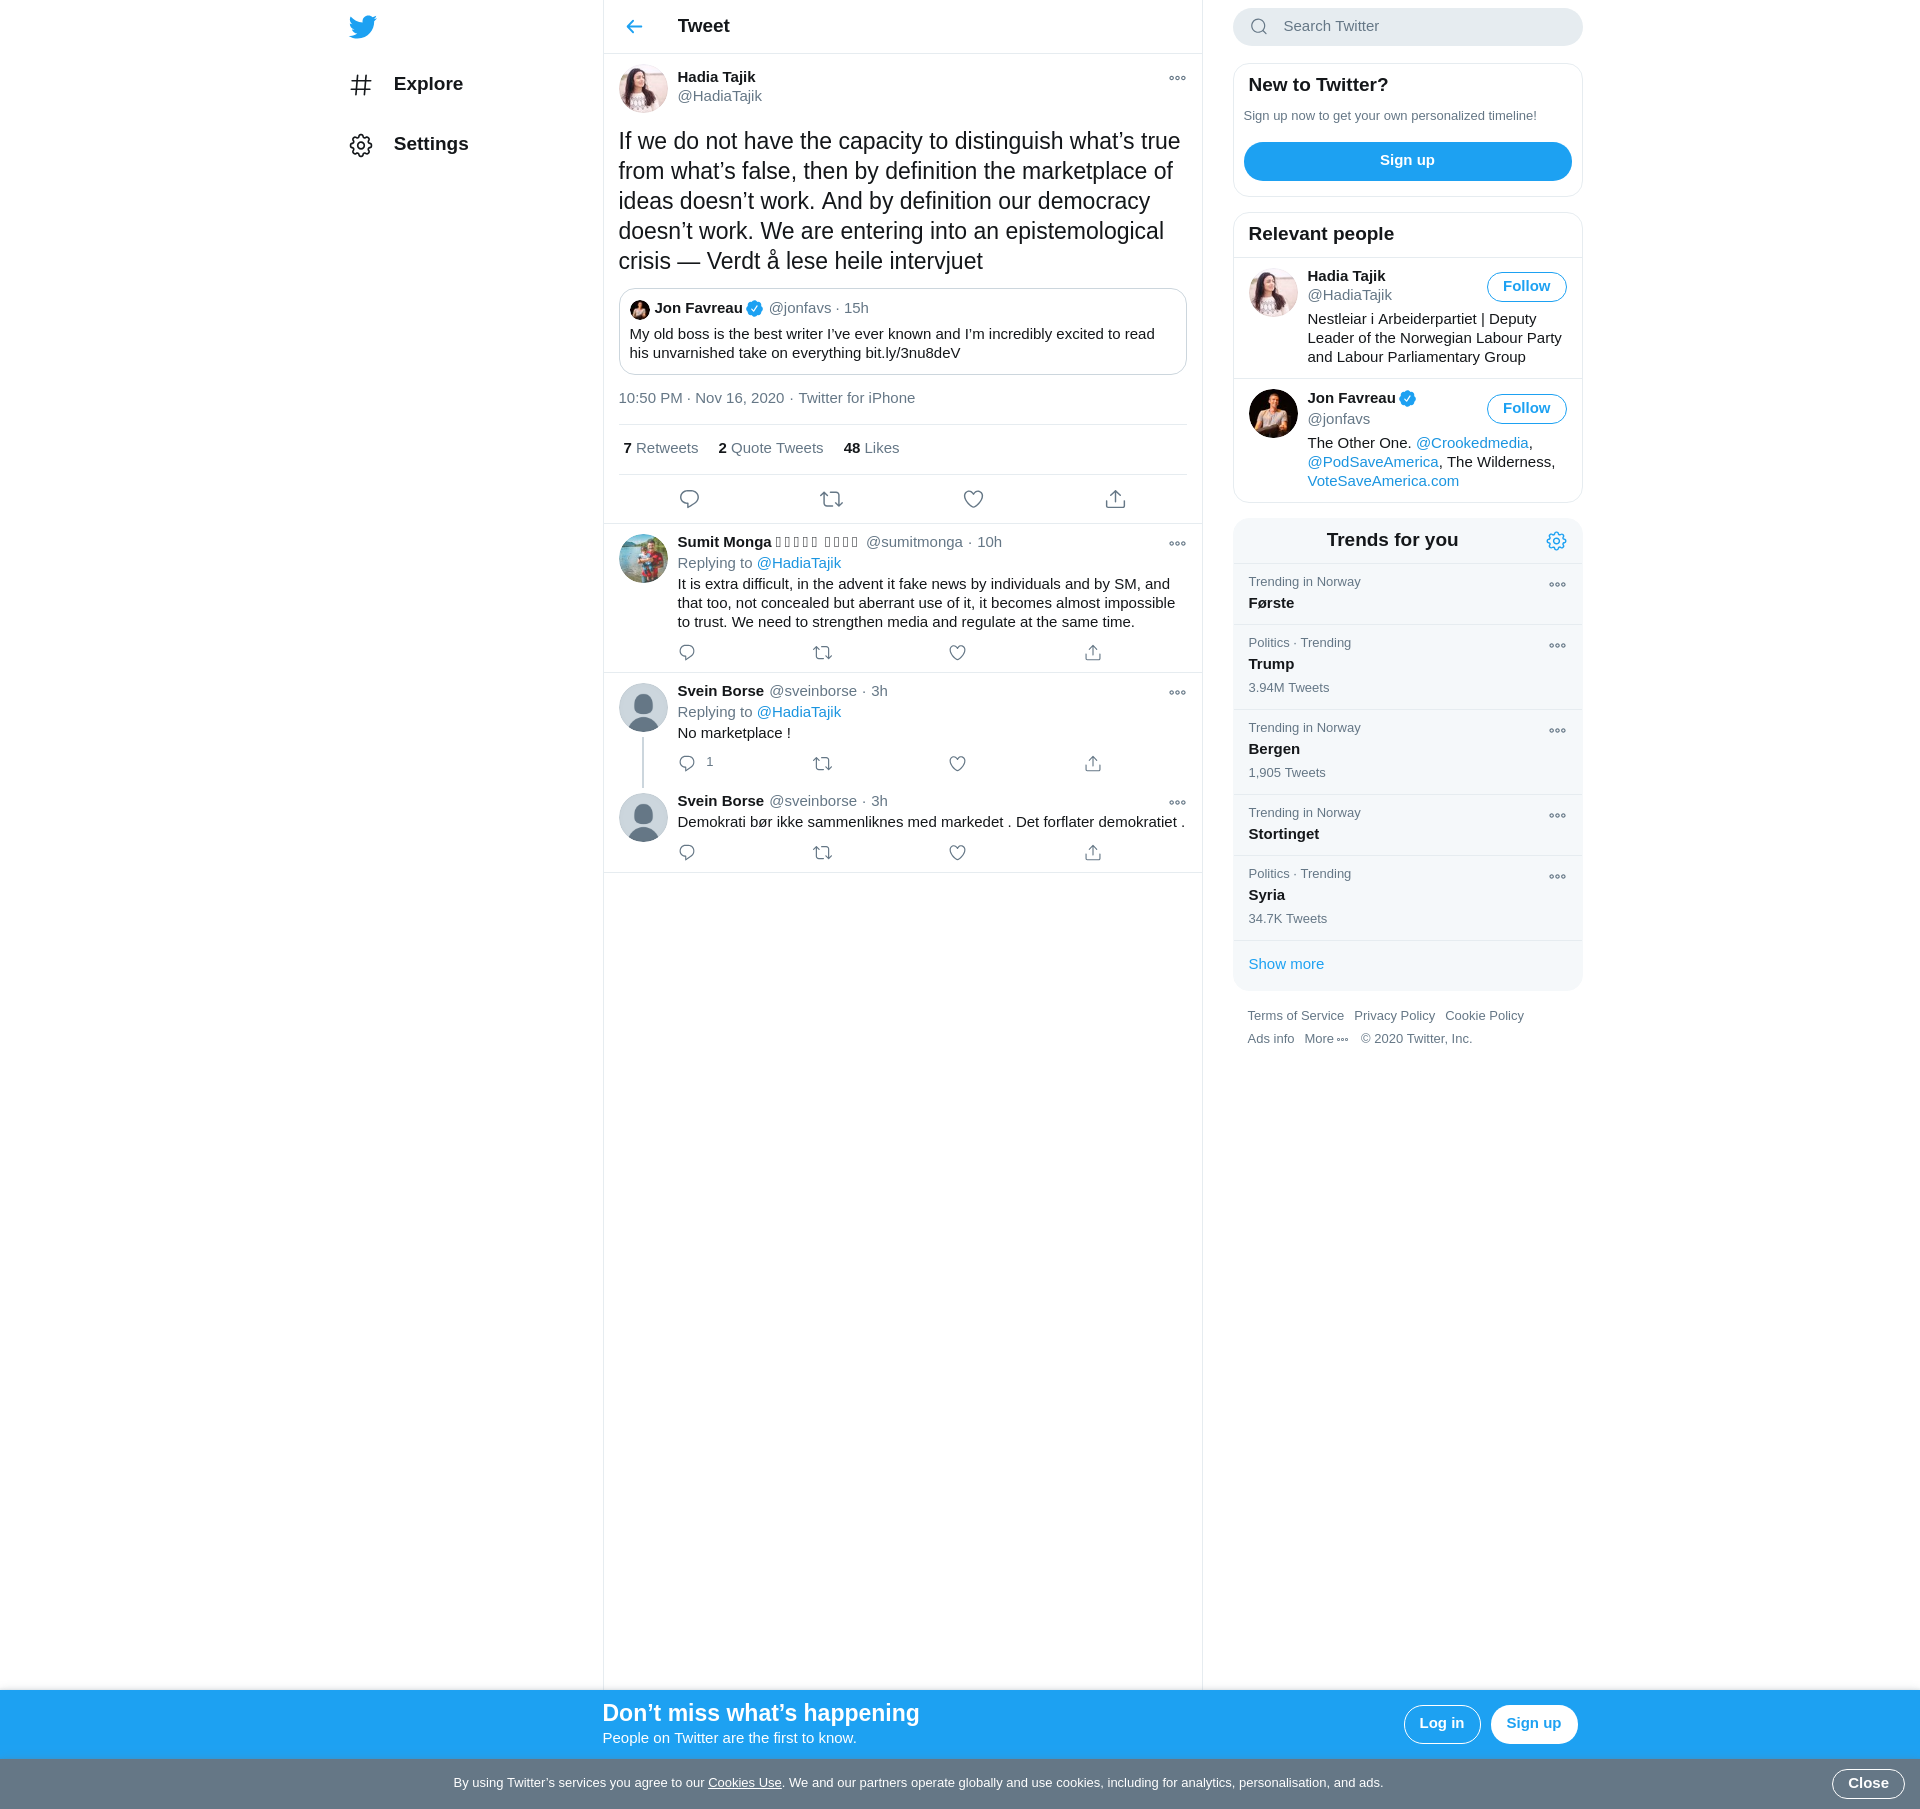The height and width of the screenshot is (1809, 1920).
Task: Follow Hadia Tajik in Relevant people
Action: click(x=1526, y=287)
